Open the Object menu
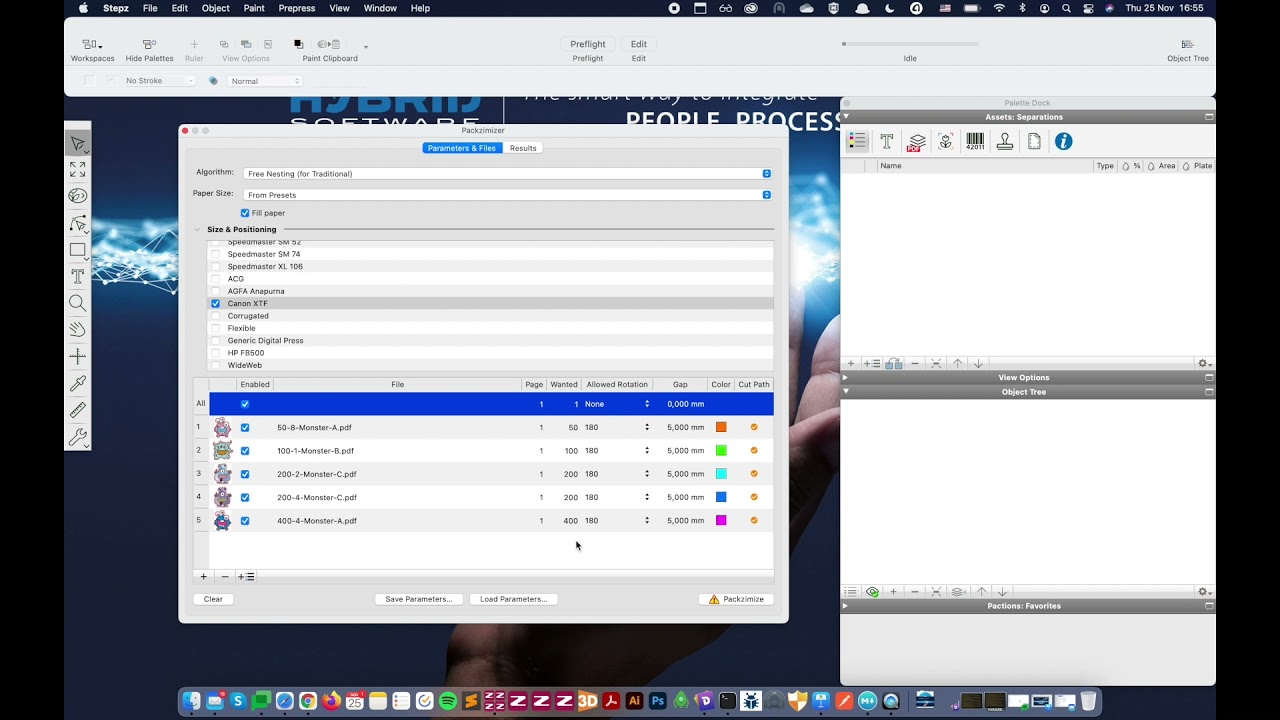The width and height of the screenshot is (1280, 720). (215, 8)
